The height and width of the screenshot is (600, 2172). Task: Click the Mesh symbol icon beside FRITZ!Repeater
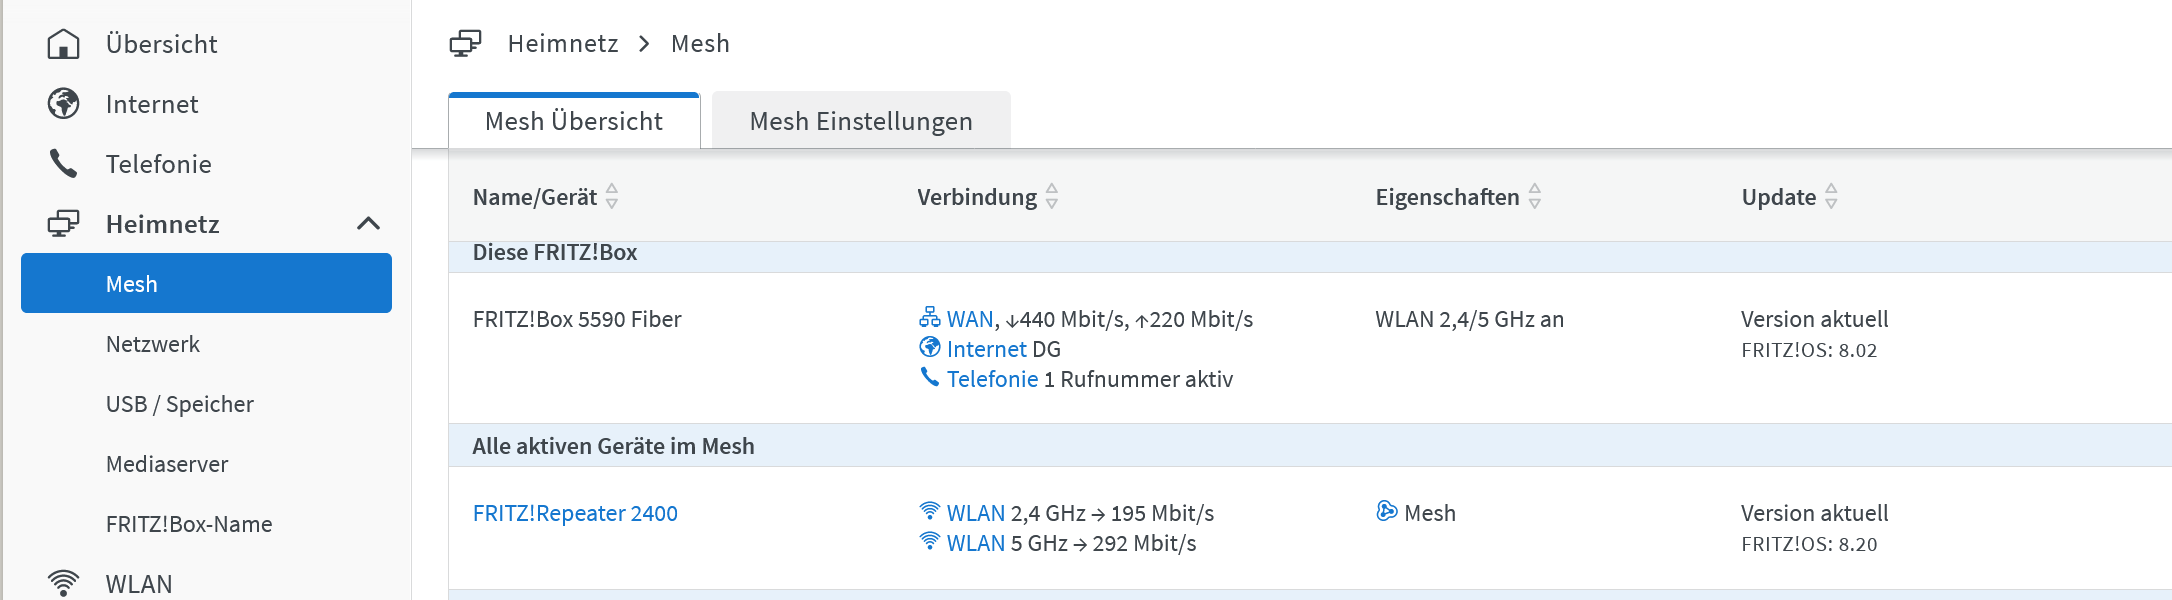1386,512
